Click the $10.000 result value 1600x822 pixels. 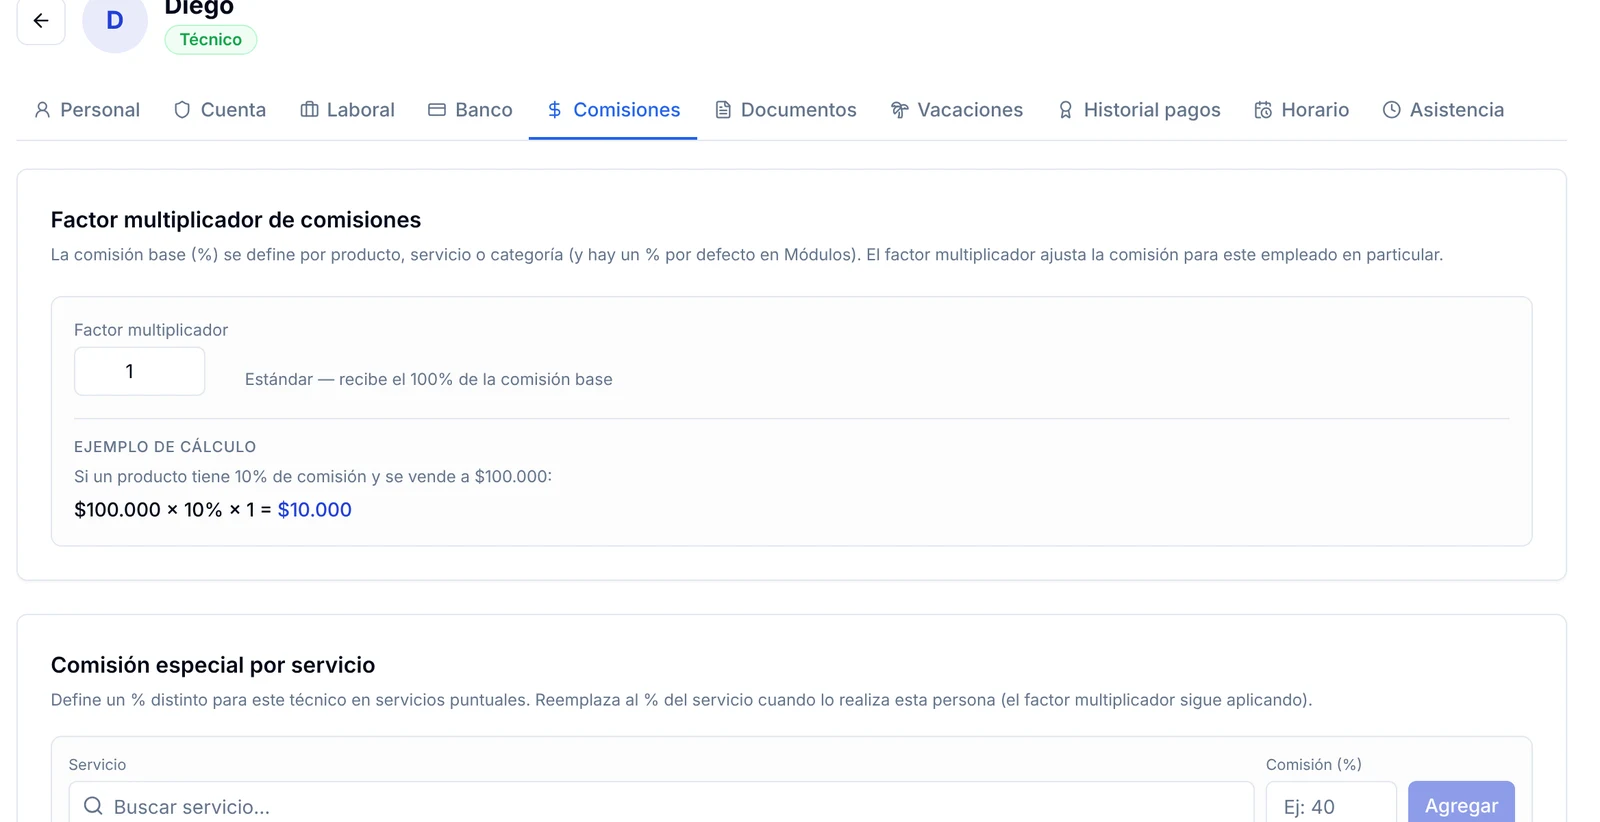tap(315, 510)
